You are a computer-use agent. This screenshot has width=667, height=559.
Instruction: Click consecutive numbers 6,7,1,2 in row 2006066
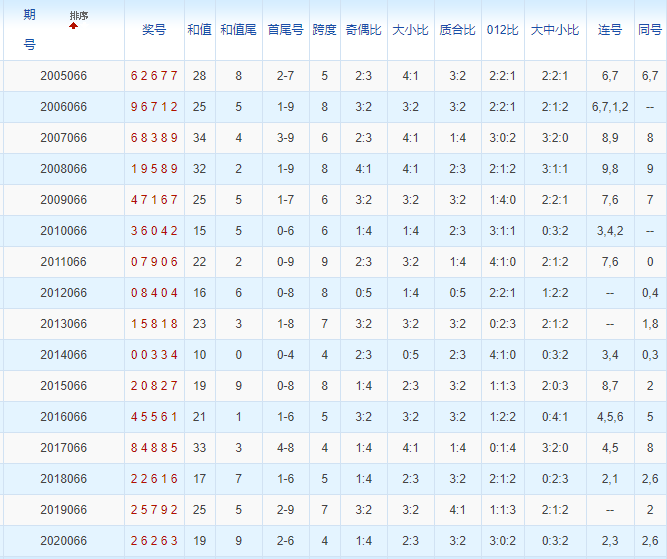[610, 107]
